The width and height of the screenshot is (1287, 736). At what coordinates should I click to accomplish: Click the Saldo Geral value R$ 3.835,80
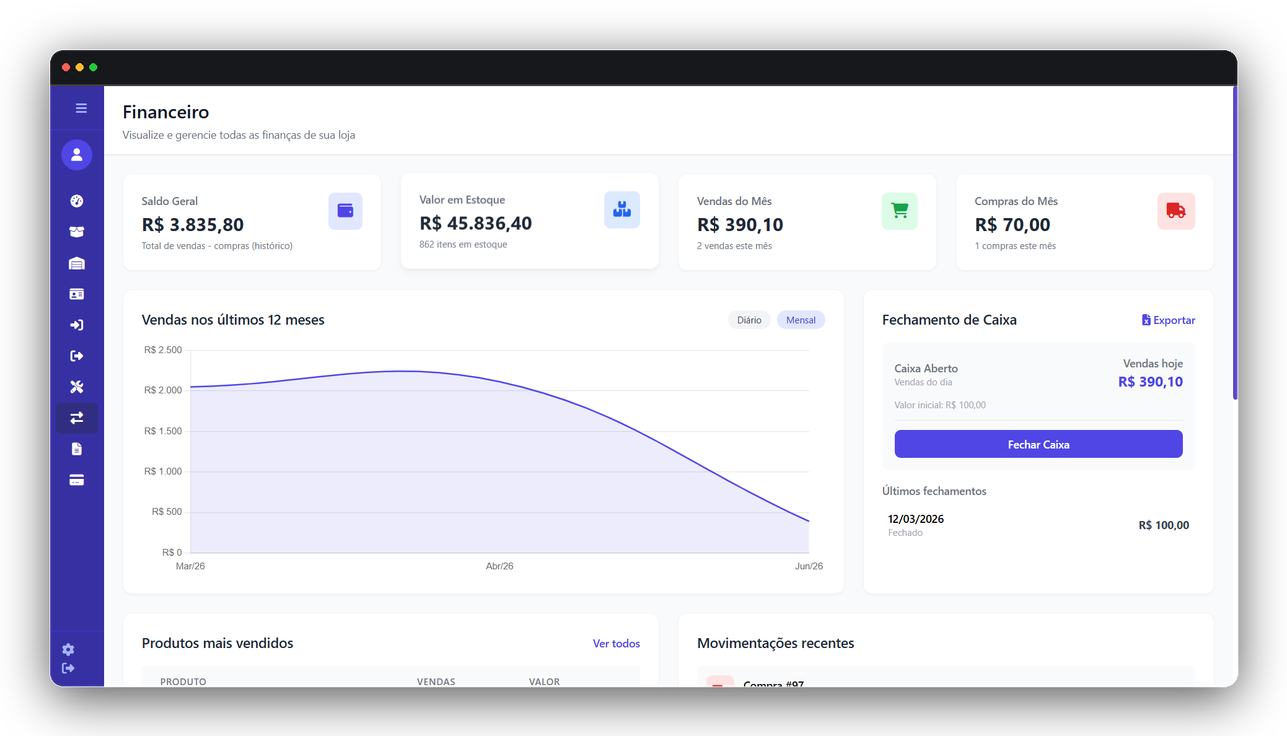click(193, 225)
